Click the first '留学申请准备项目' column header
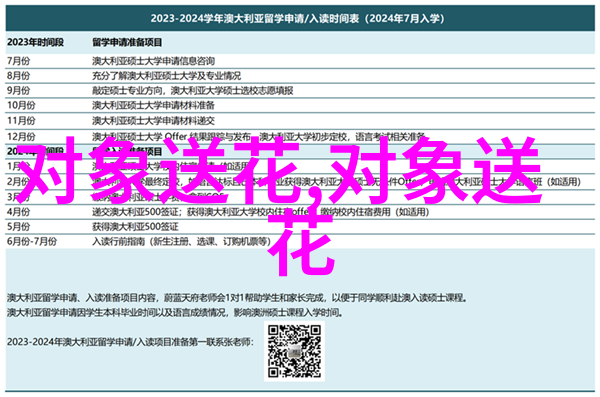 pos(127,42)
